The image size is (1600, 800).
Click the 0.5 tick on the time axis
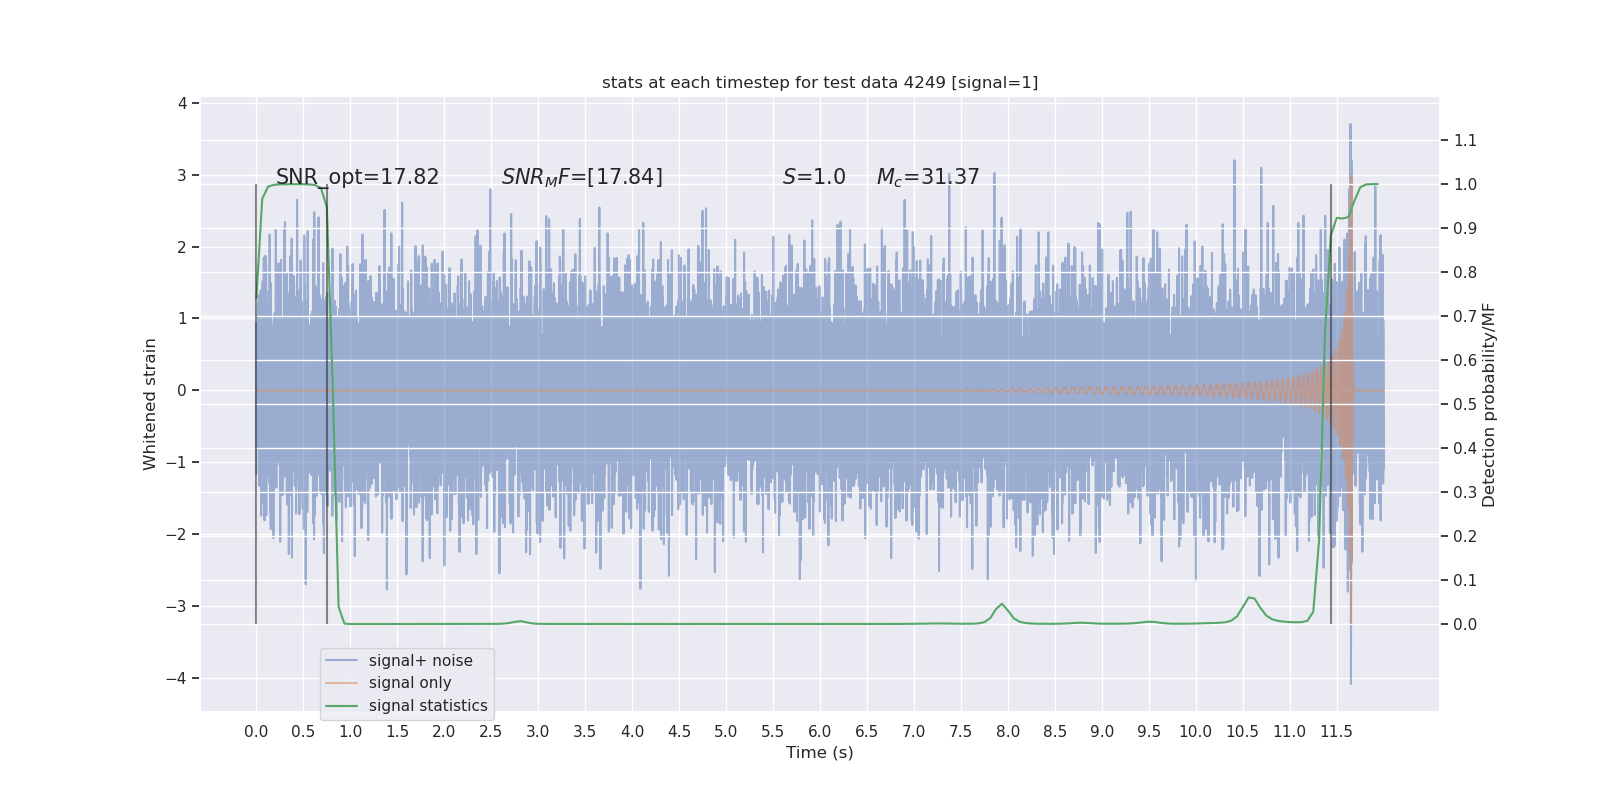tap(303, 731)
